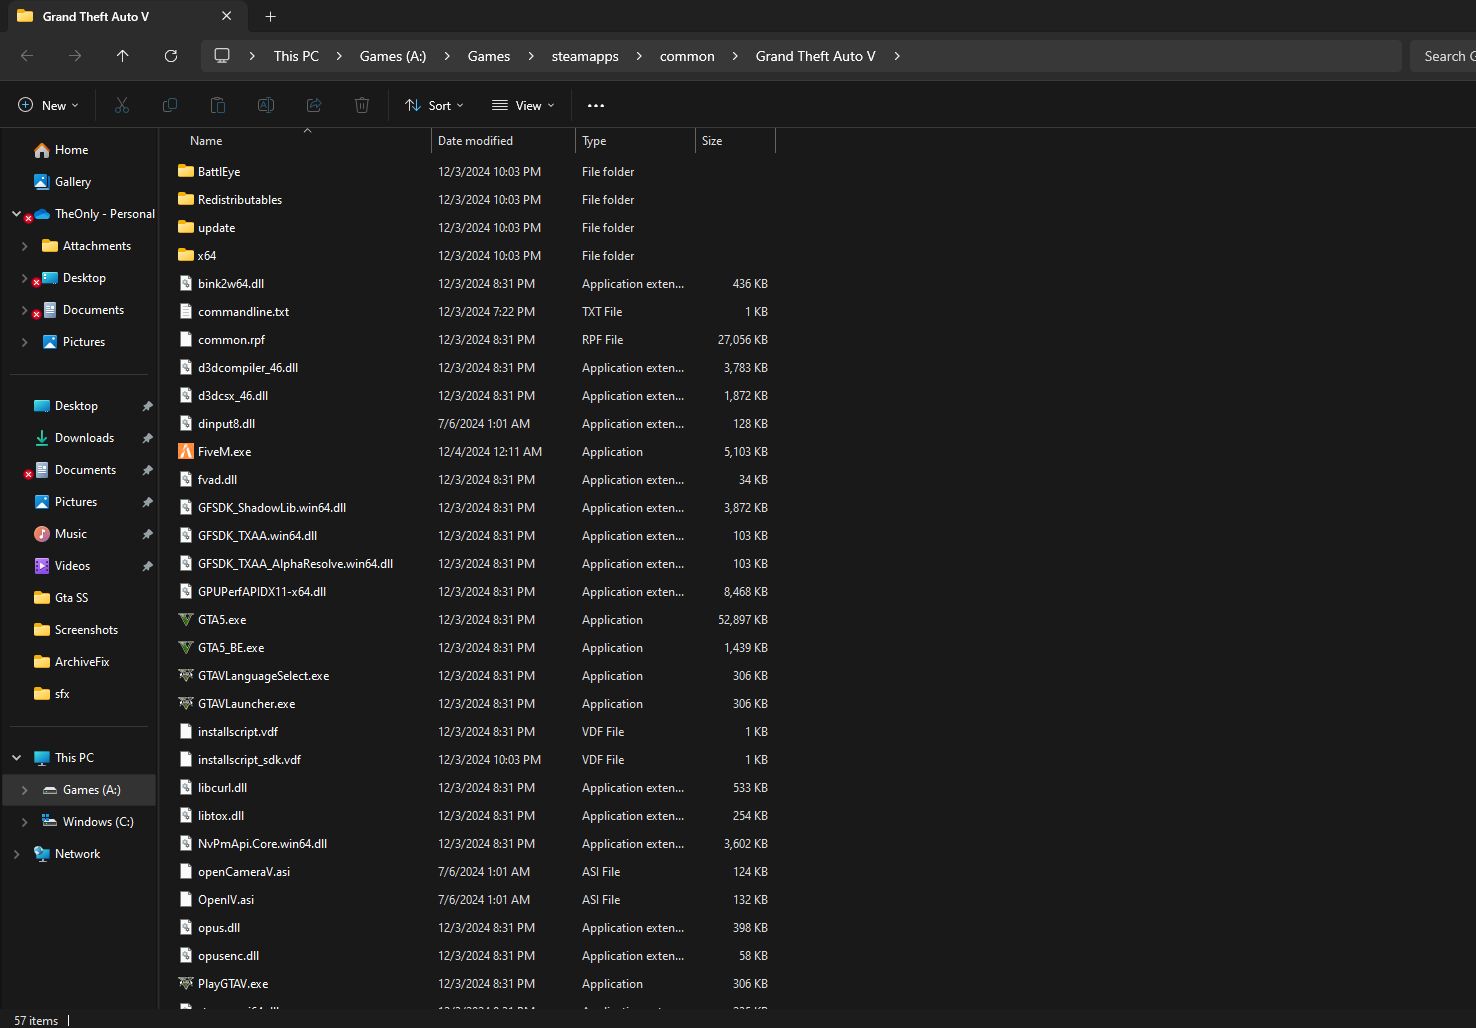Click the Paste clipboard icon
The image size is (1476, 1028).
pyautogui.click(x=218, y=105)
